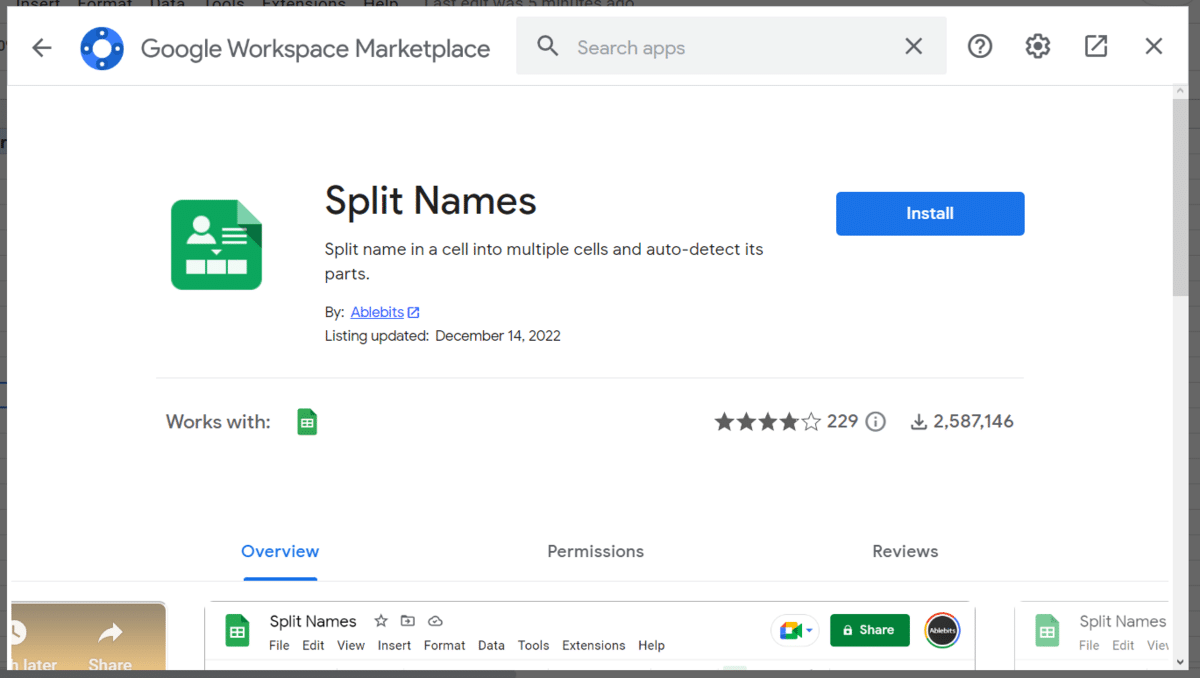Go back using the left arrow
The image size is (1200, 678).
click(x=41, y=47)
